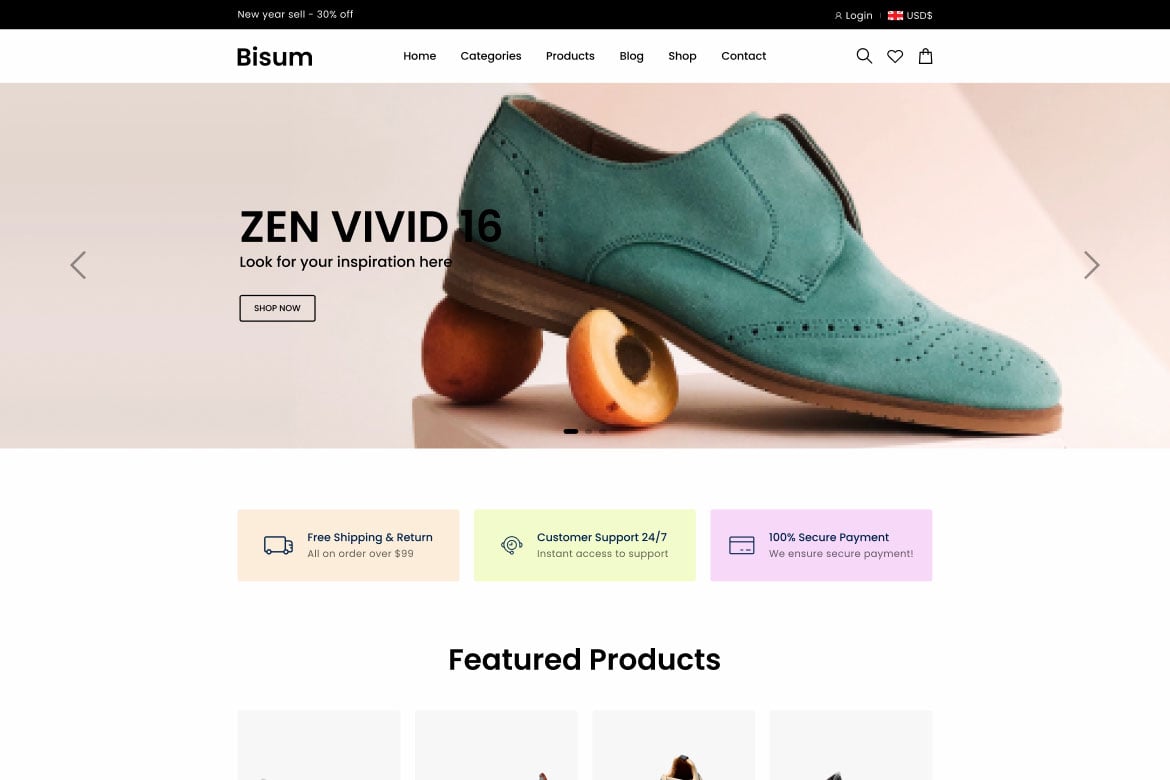Image resolution: width=1170 pixels, height=780 pixels.
Task: Click the Login link
Action: pos(858,16)
